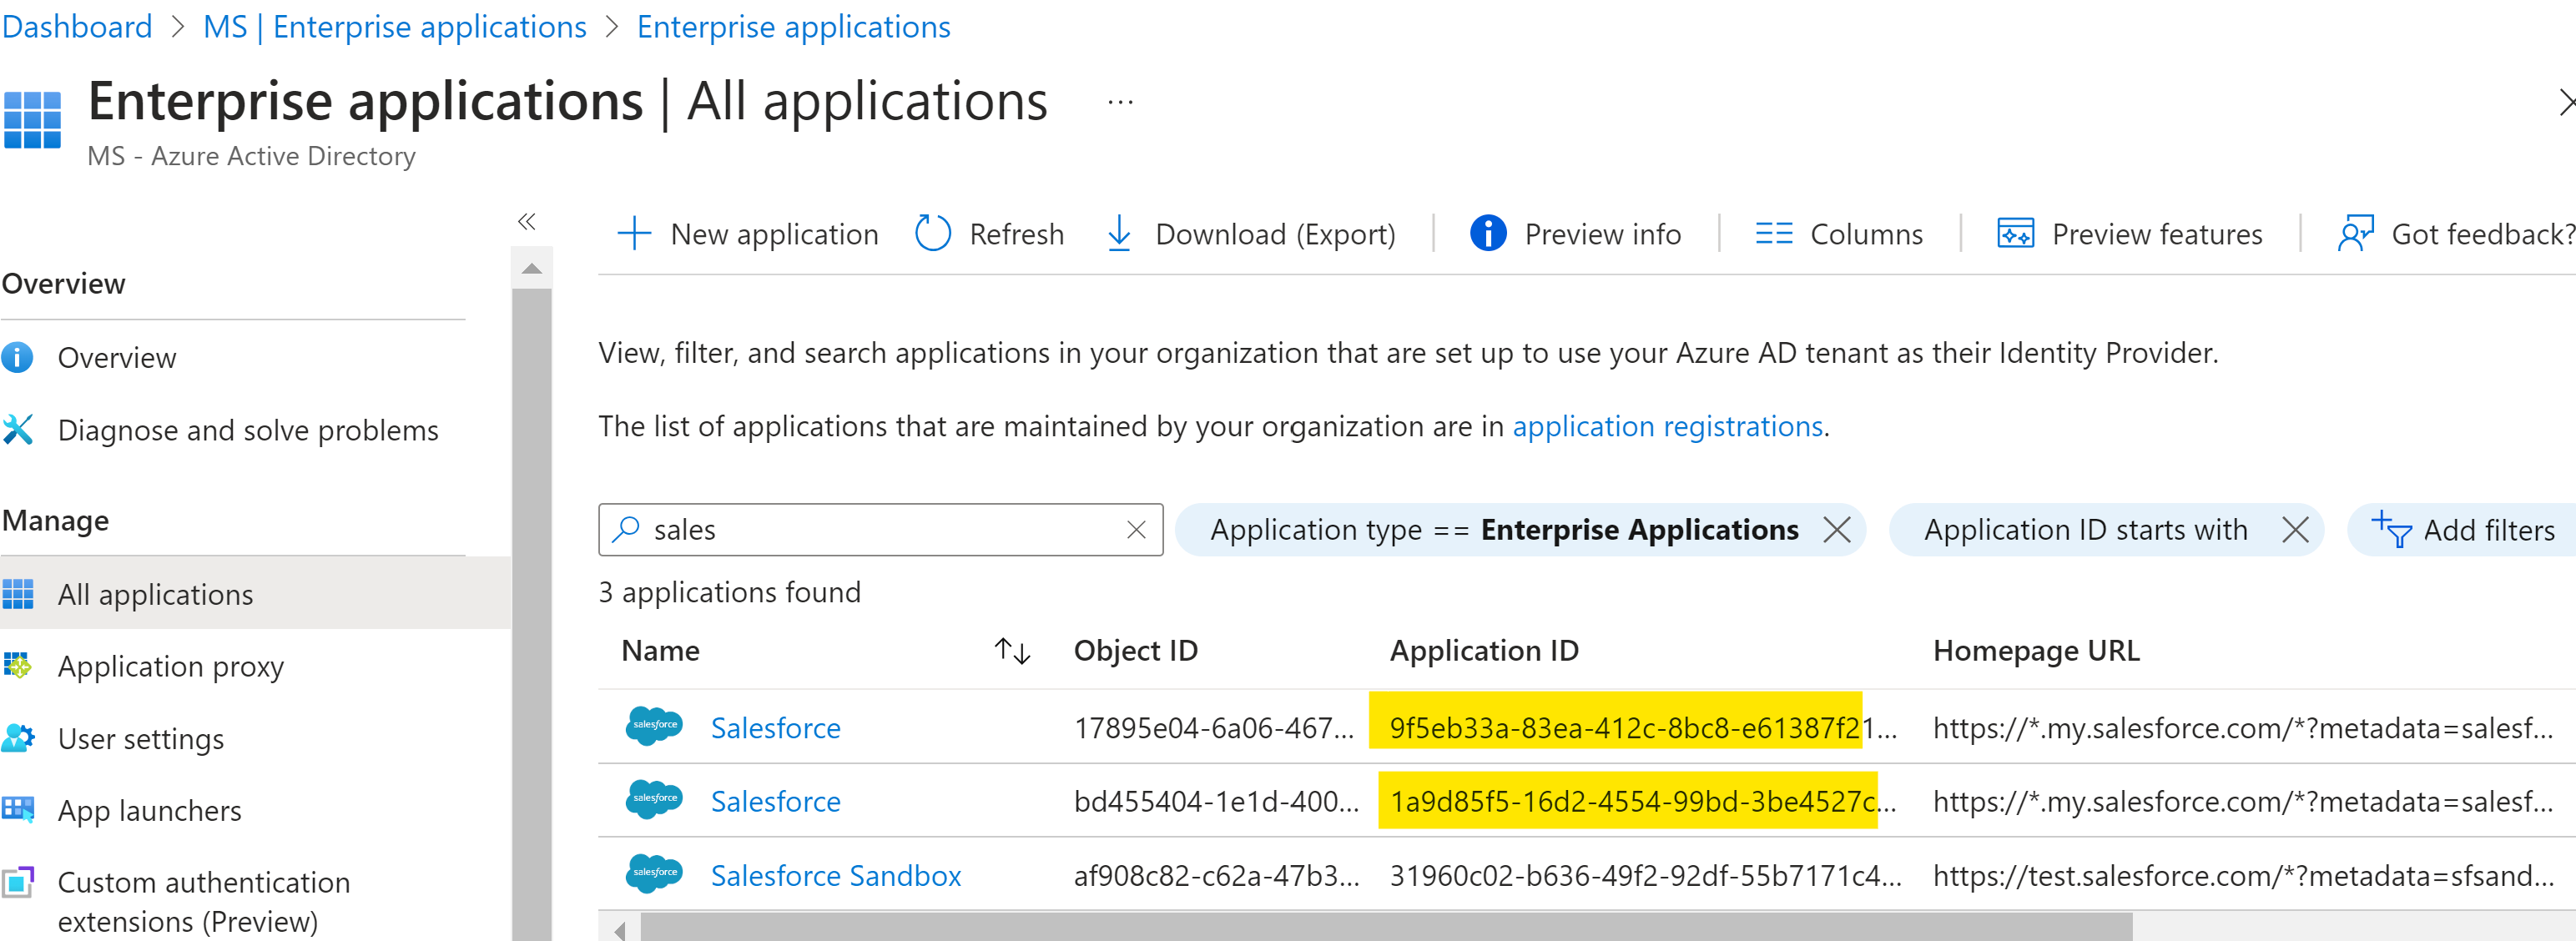This screenshot has height=941, width=2576.
Task: Click the Custom authentication extensions icon
Action: (18, 883)
